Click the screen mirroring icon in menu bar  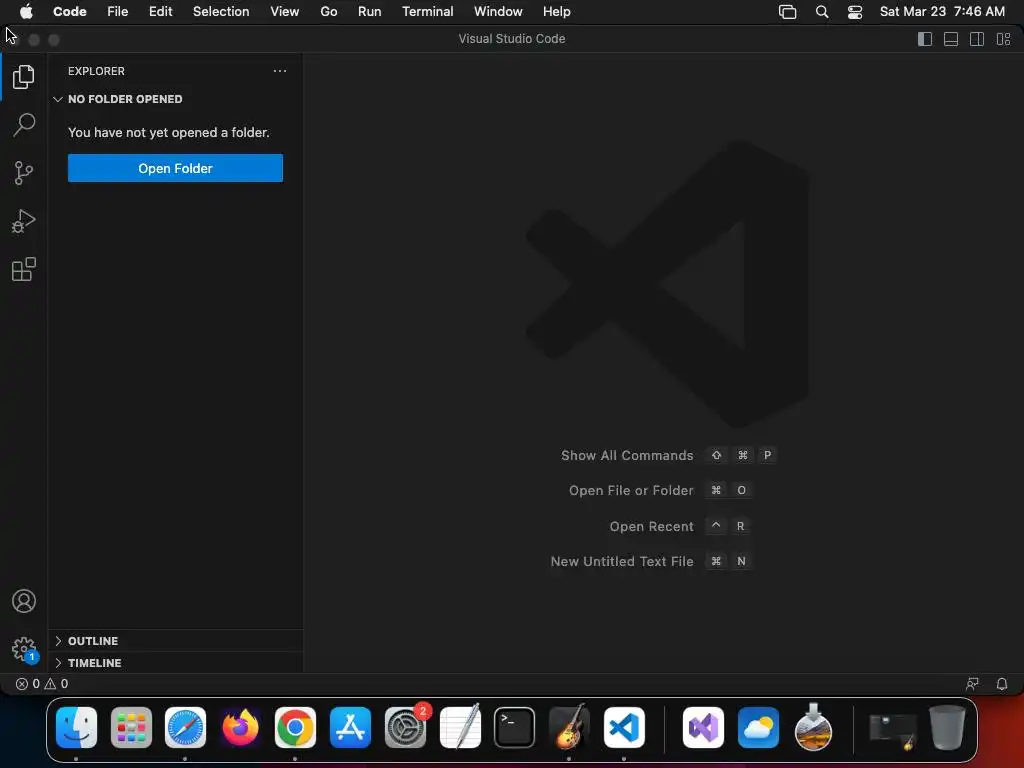tap(788, 12)
